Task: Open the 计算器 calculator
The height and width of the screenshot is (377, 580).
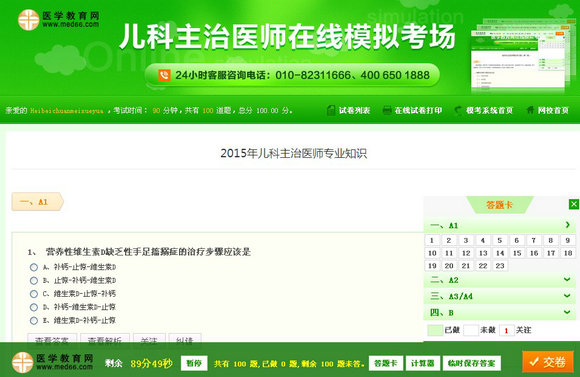Action: coord(422,363)
